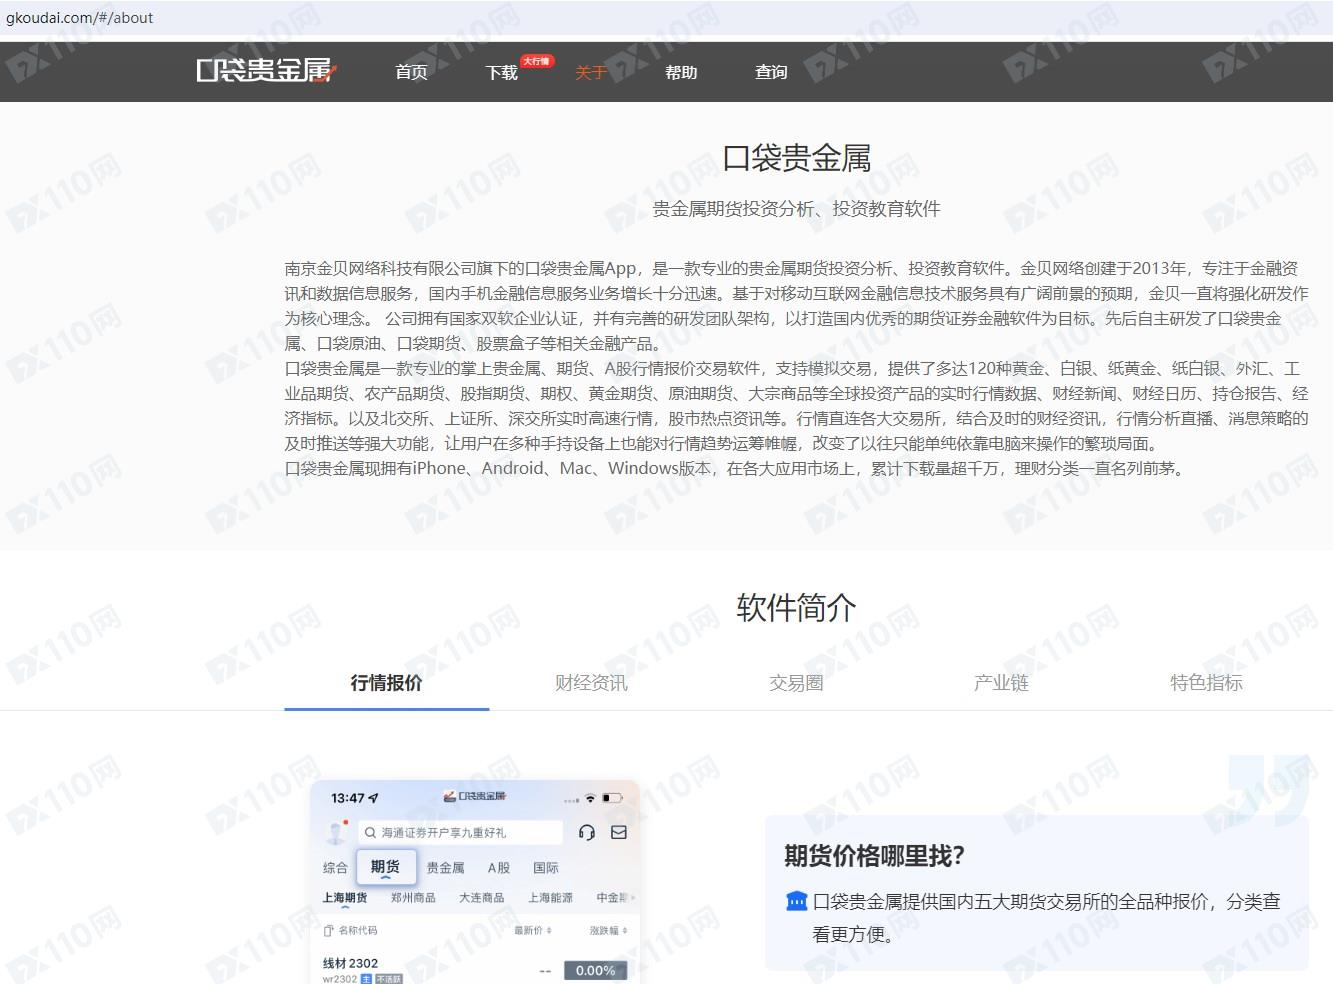The height and width of the screenshot is (984, 1333).
Task: Open the 产业链 tab
Action: (x=1001, y=683)
